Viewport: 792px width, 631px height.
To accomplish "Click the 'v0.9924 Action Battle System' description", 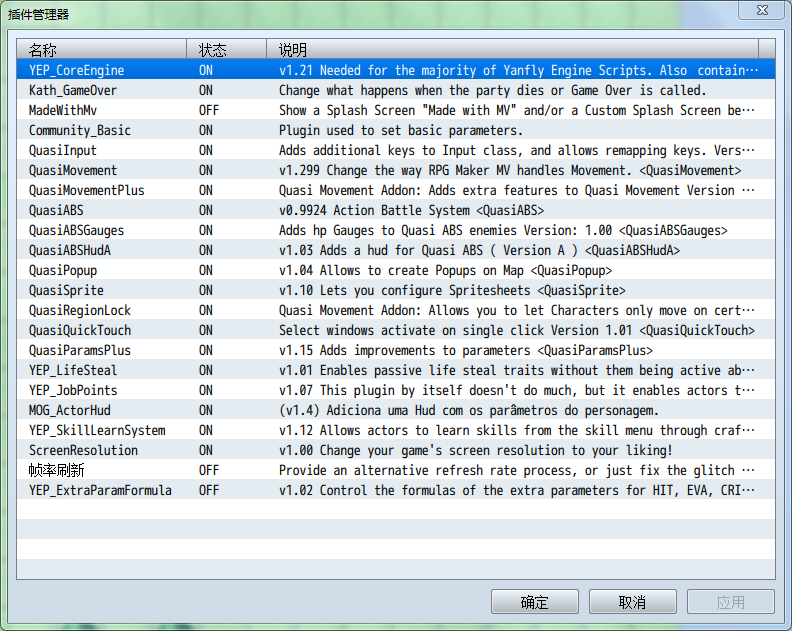I will 411,210.
